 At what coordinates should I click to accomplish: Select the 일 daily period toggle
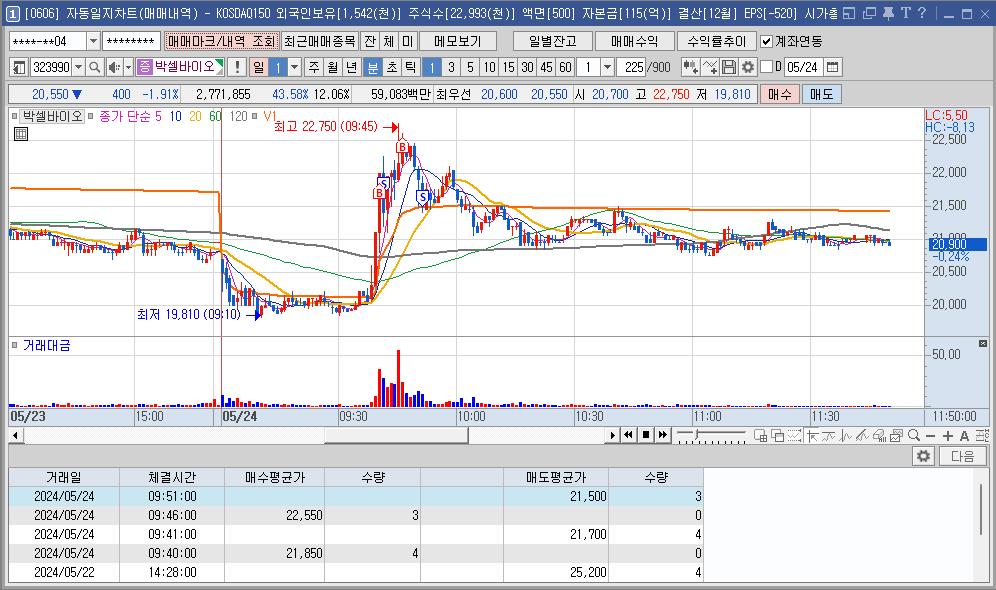[259, 67]
